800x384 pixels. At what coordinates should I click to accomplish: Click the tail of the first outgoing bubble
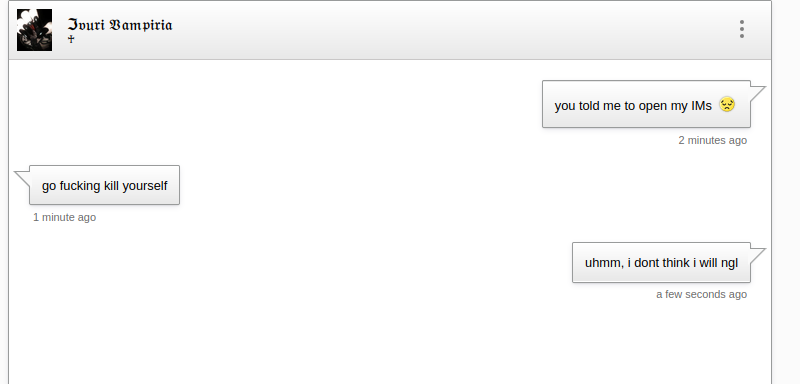pos(757,94)
